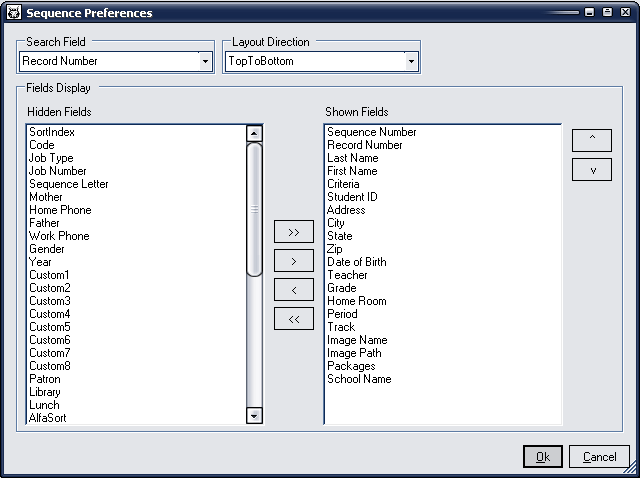Expand the Layout Direction dropdown
This screenshot has width=640, height=478.
tap(410, 61)
